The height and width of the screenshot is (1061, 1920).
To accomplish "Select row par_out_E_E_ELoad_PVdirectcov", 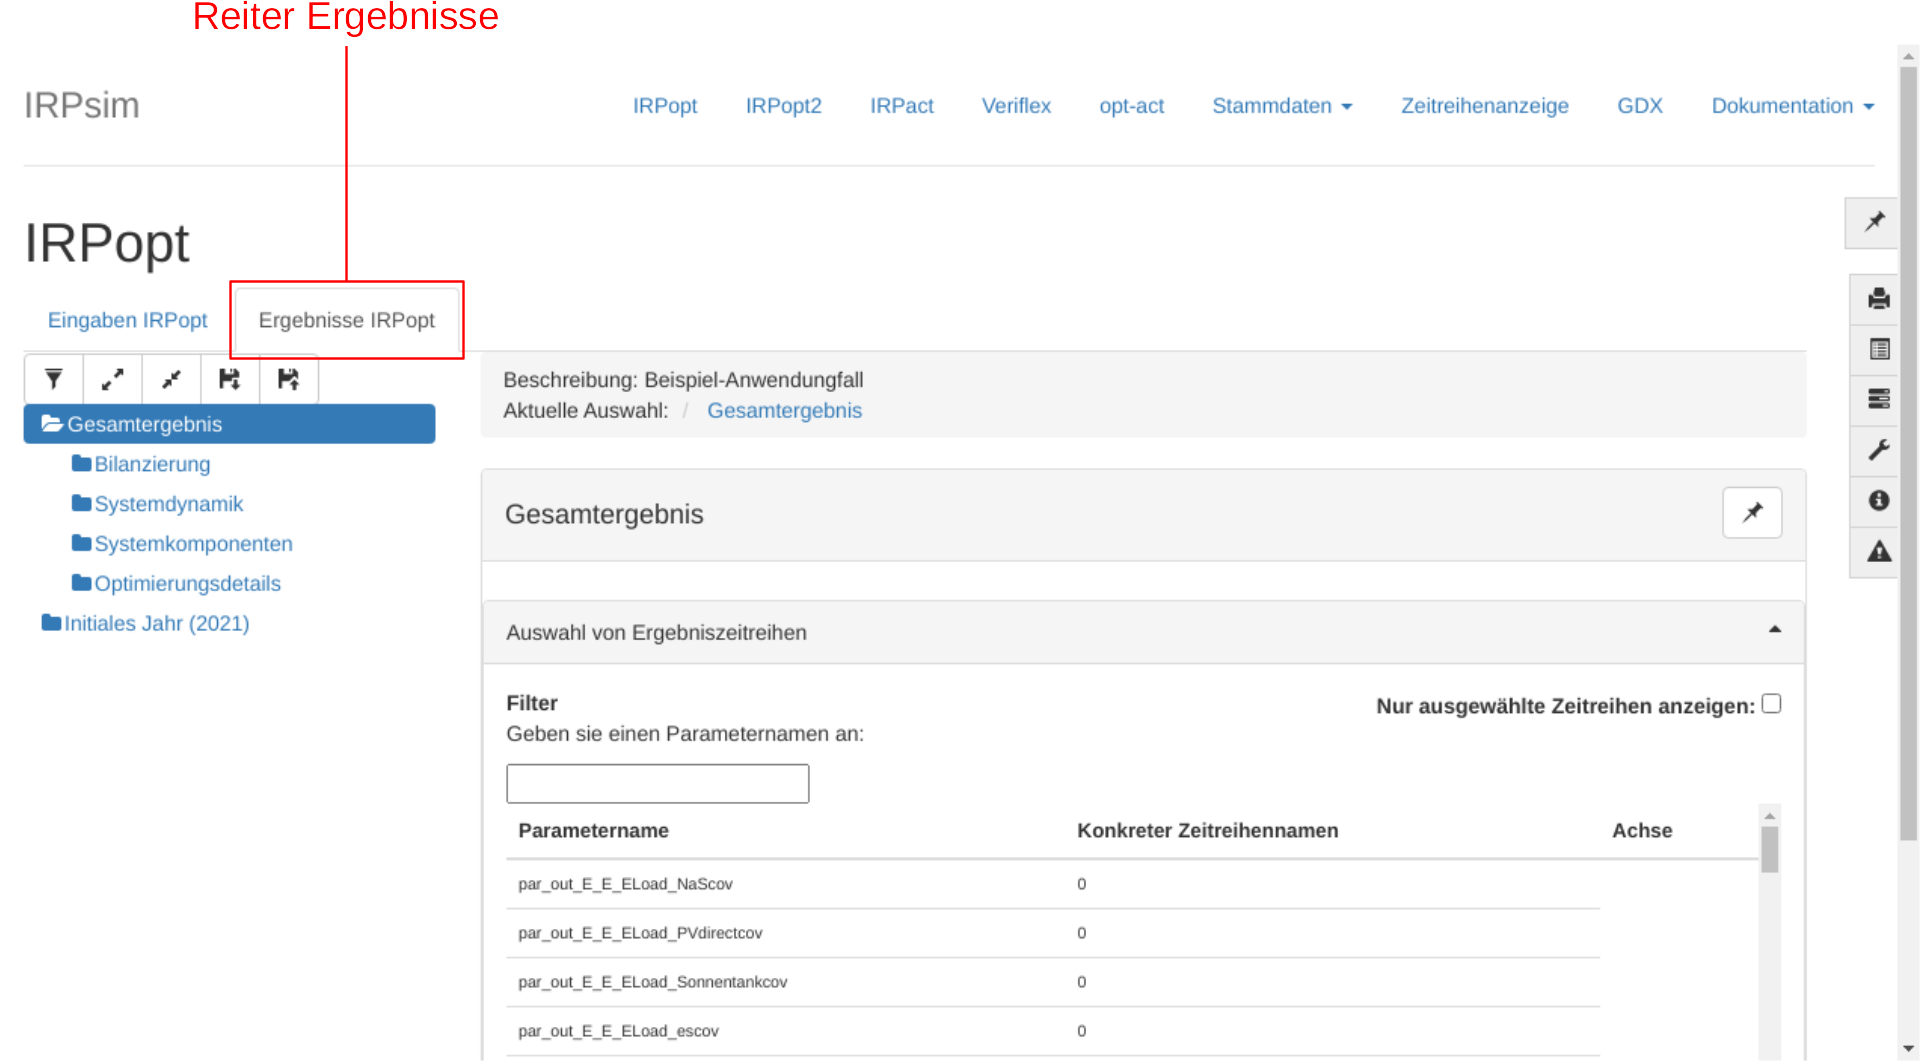I will tap(1053, 933).
